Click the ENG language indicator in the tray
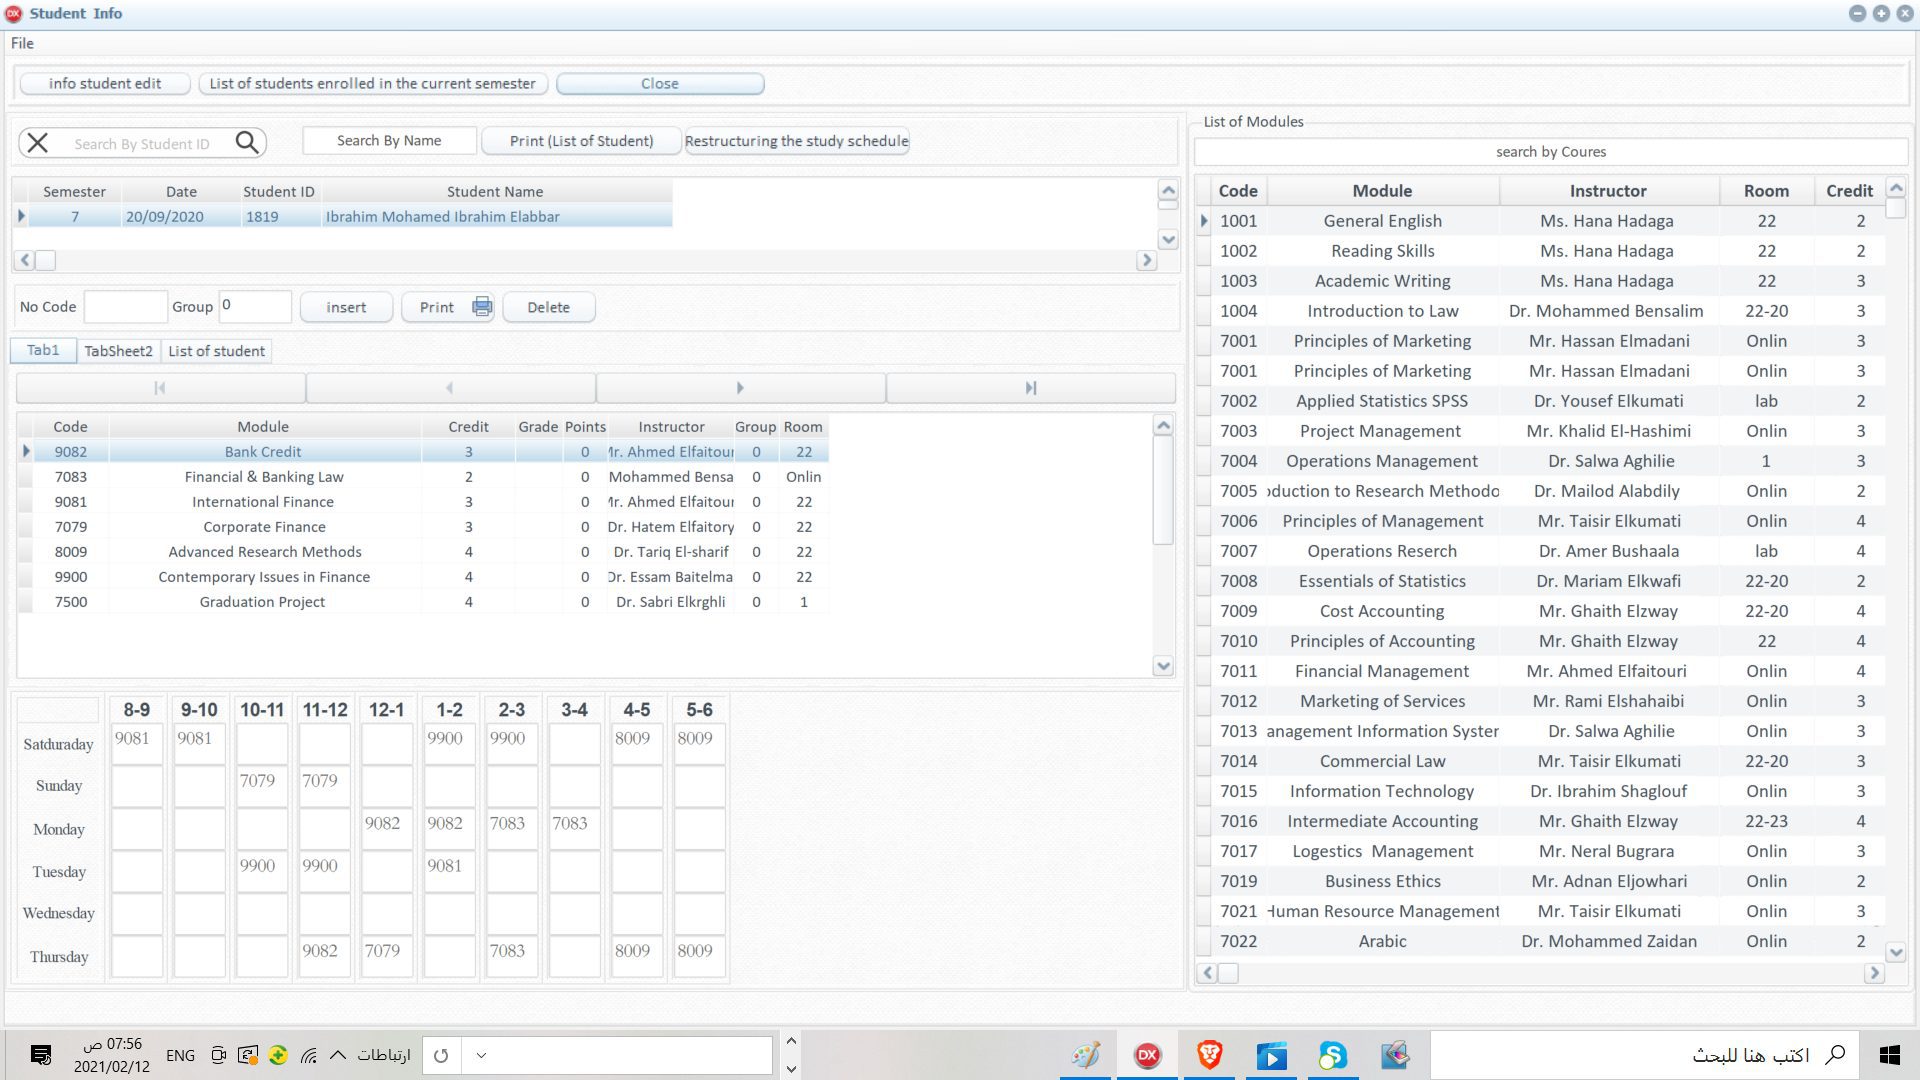The width and height of the screenshot is (1920, 1080). [180, 1055]
